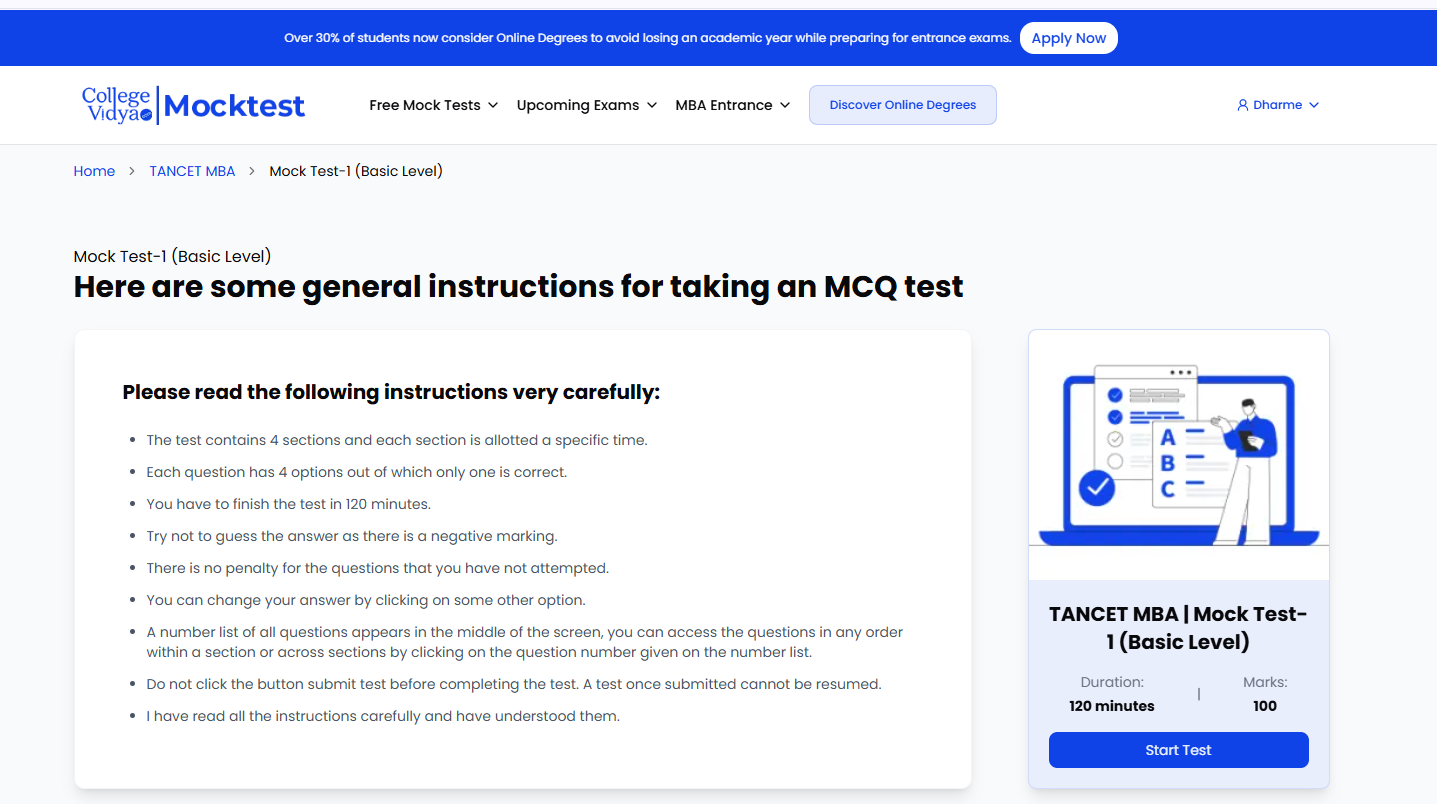The image size is (1437, 804).
Task: Click Apply Now in the top banner
Action: tap(1069, 38)
